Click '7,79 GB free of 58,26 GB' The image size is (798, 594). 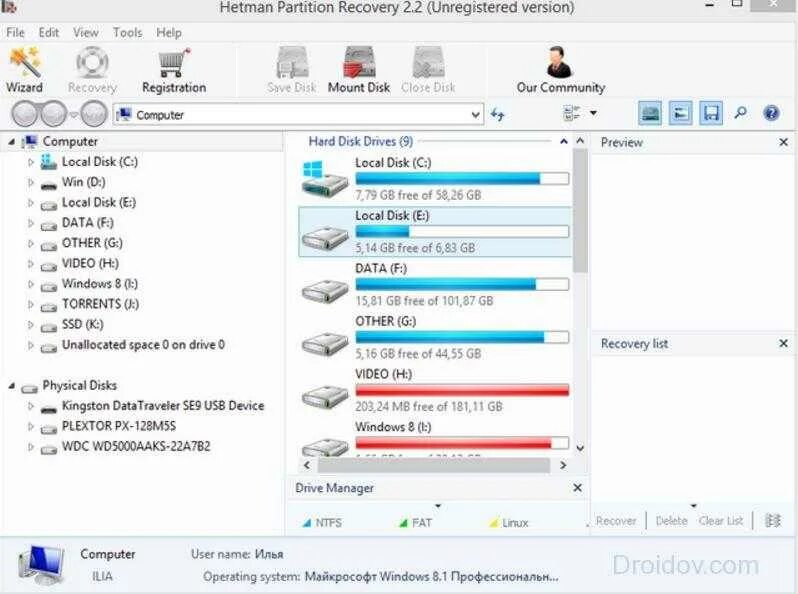point(418,195)
